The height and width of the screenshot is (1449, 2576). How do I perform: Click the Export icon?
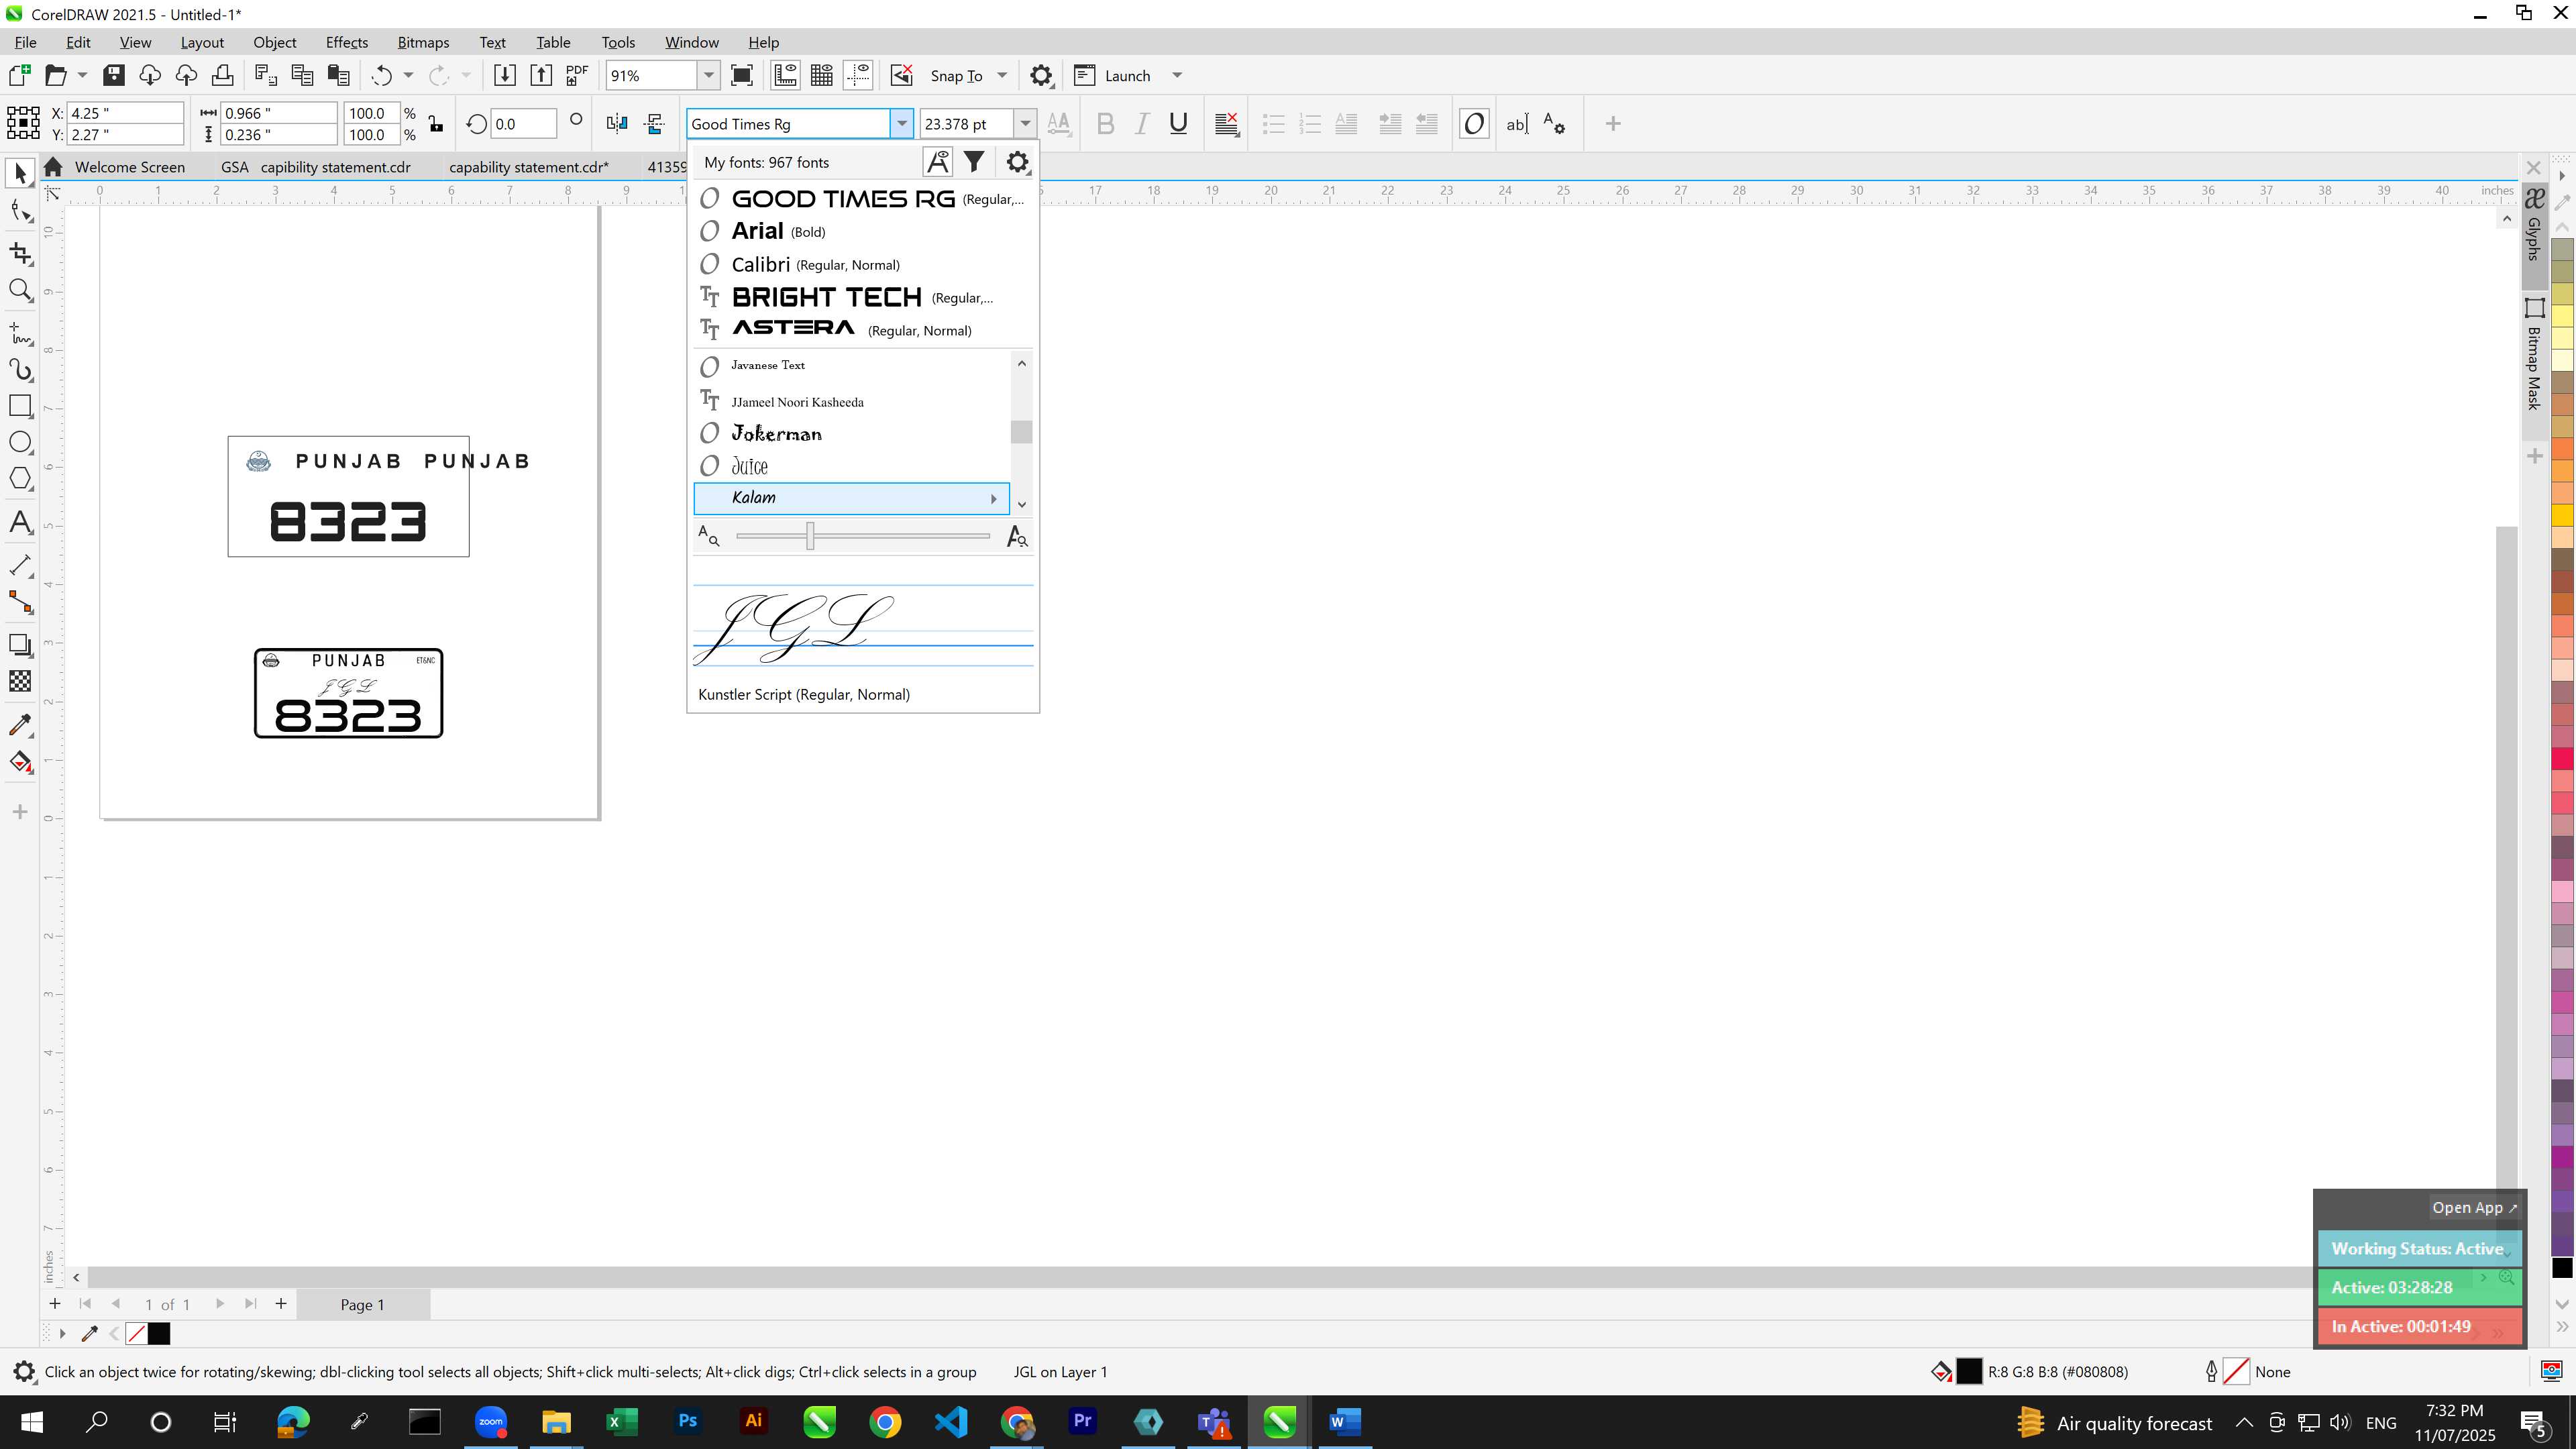click(x=541, y=75)
